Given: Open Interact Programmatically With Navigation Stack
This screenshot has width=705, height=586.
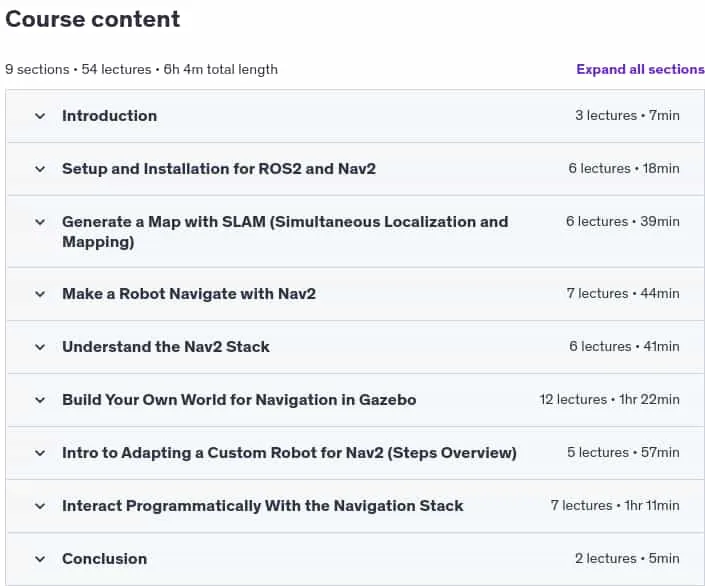Looking at the screenshot, I should click(x=263, y=505).
